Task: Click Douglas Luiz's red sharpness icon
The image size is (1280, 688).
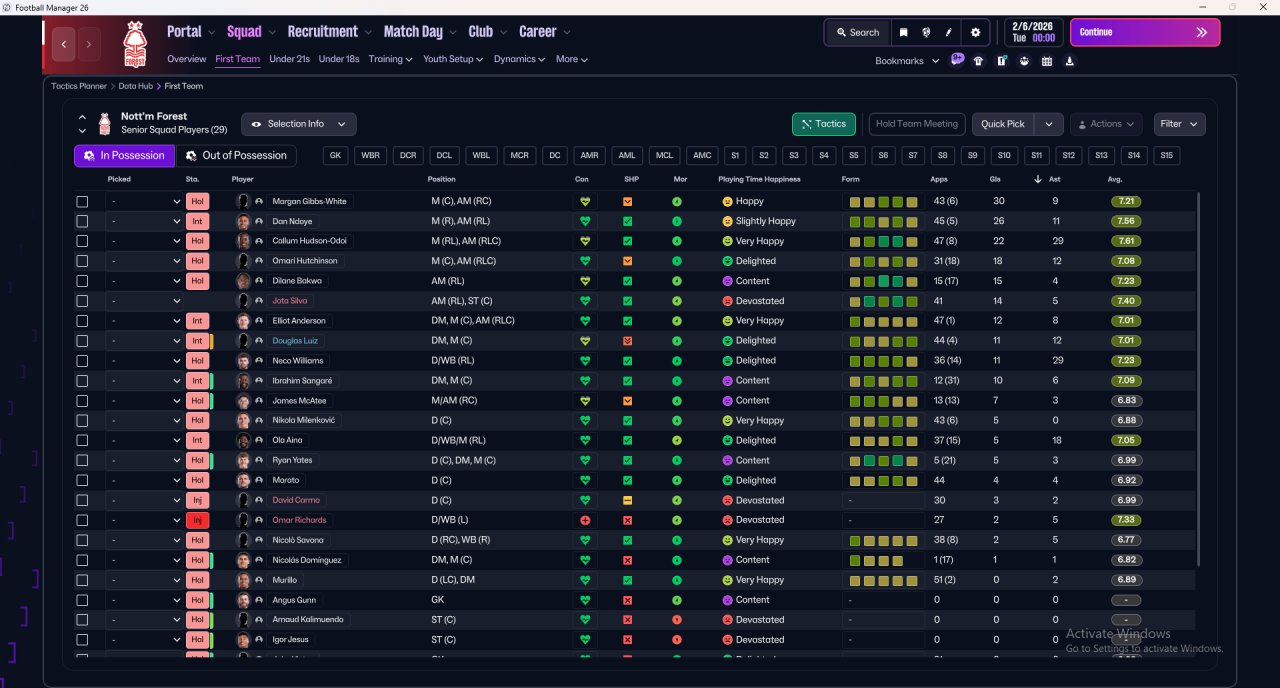Action: coord(627,341)
